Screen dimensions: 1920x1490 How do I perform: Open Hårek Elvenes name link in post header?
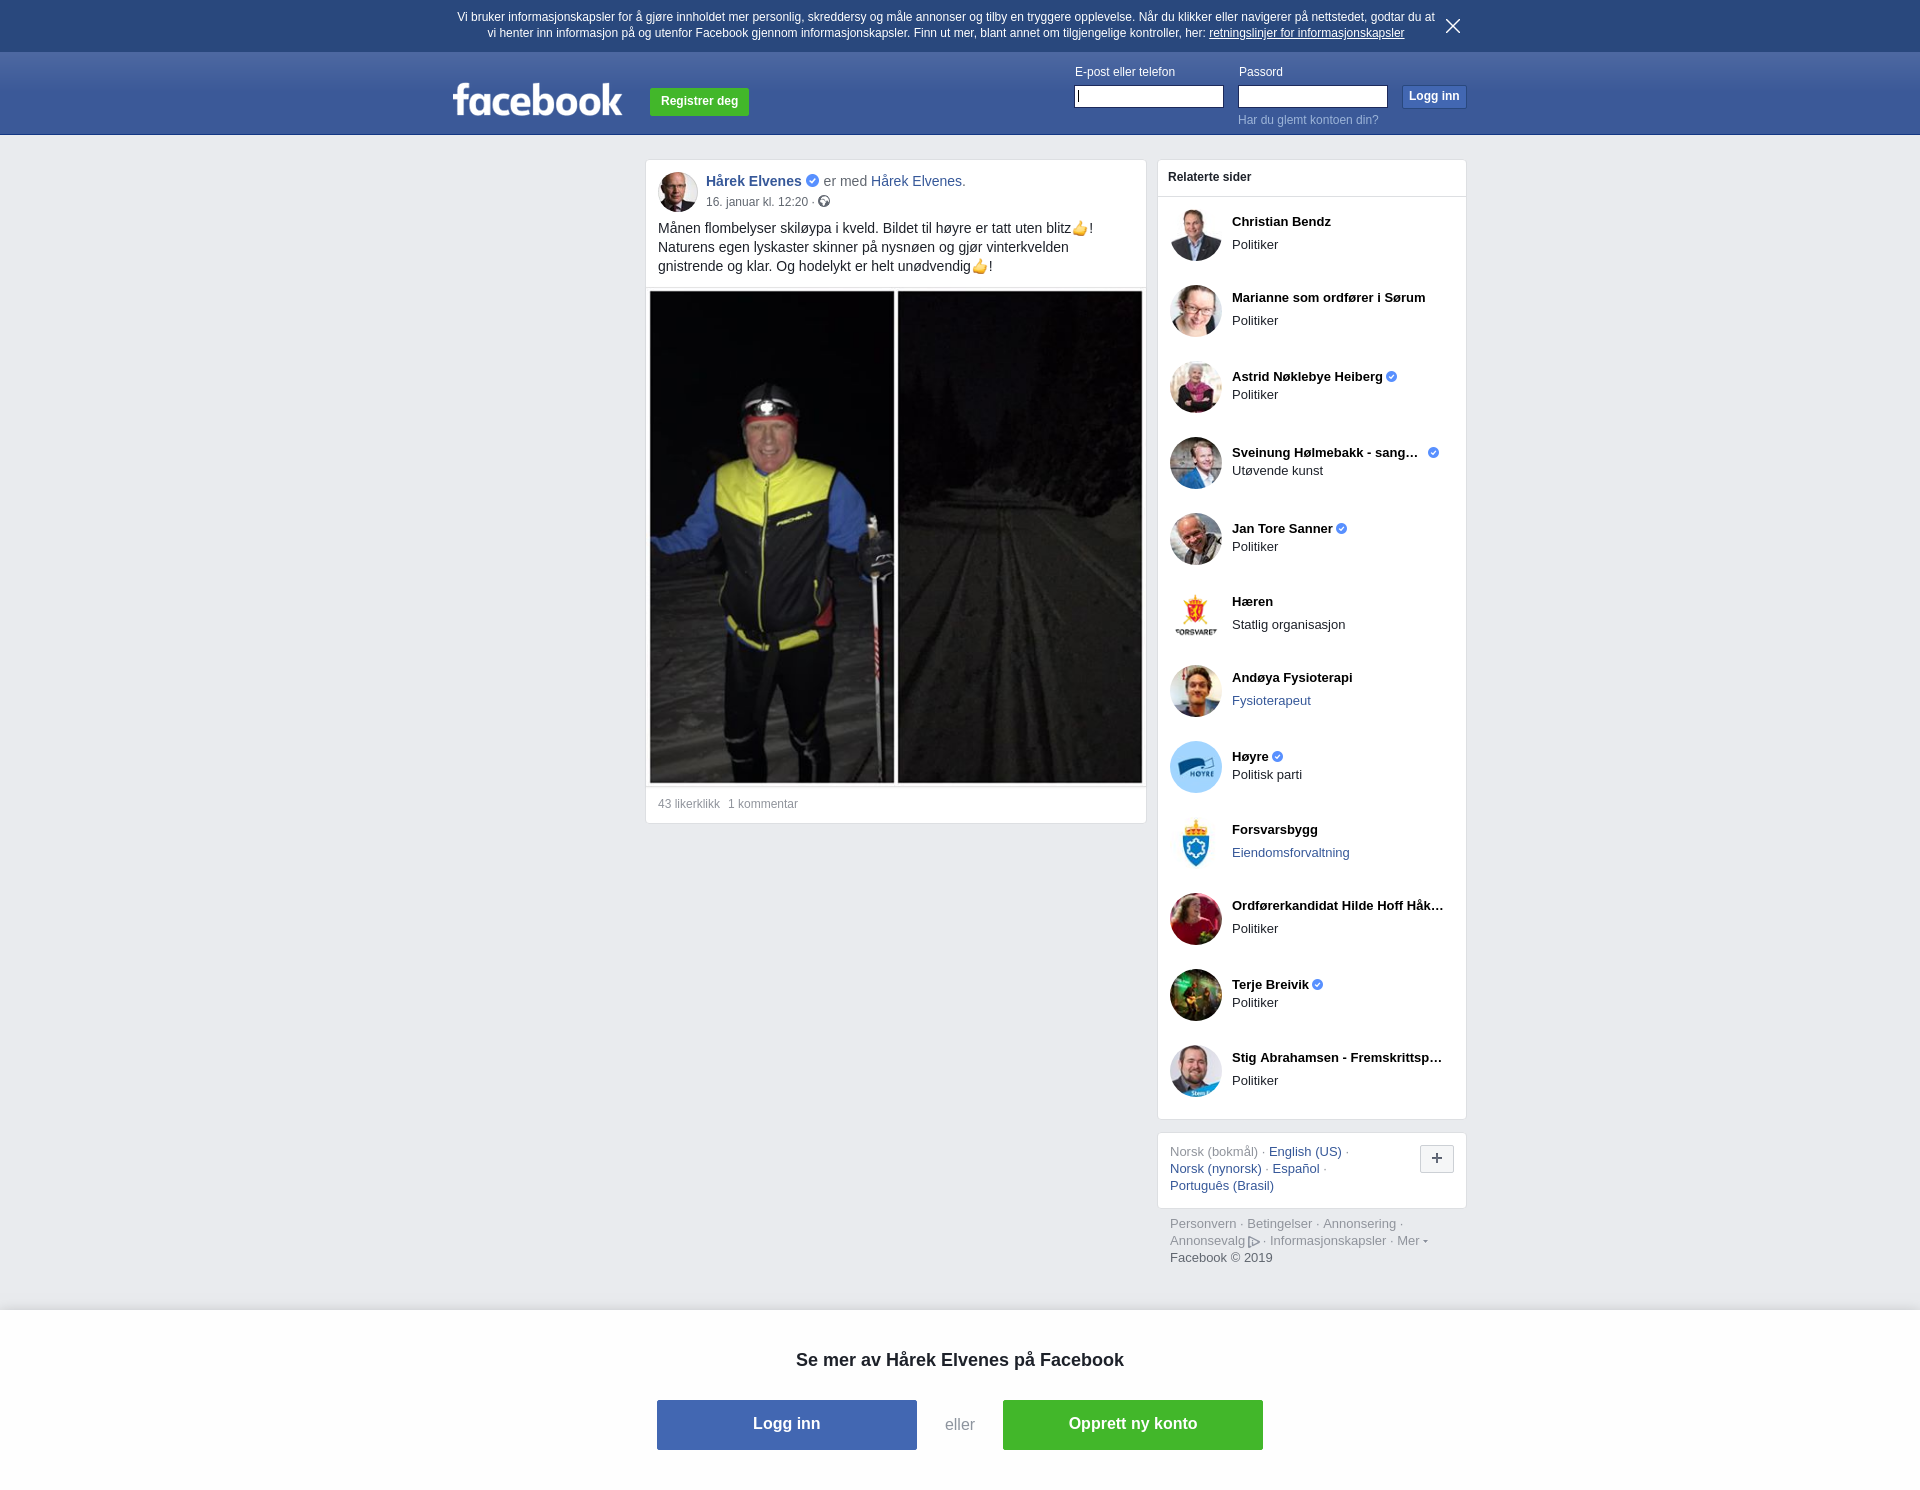coord(754,181)
